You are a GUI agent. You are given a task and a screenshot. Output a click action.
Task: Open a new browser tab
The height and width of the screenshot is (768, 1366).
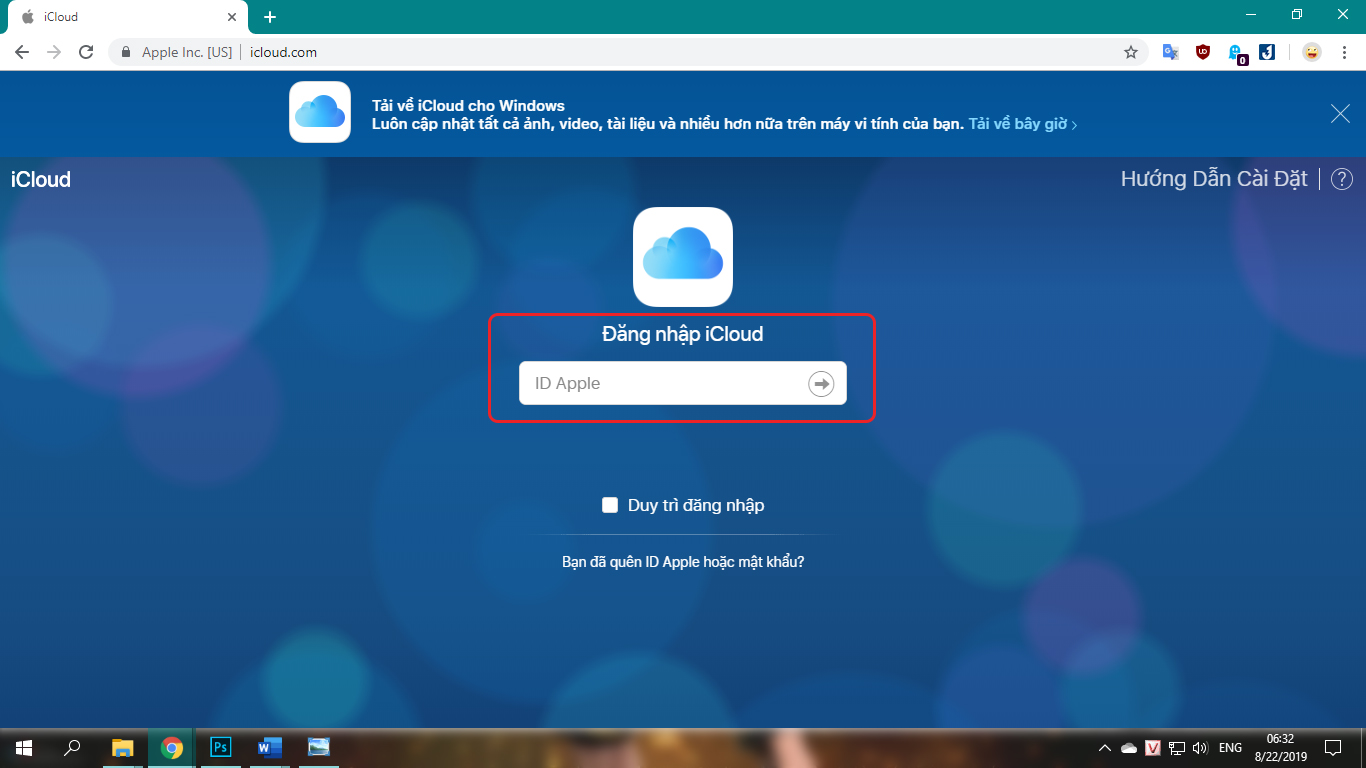click(x=270, y=17)
